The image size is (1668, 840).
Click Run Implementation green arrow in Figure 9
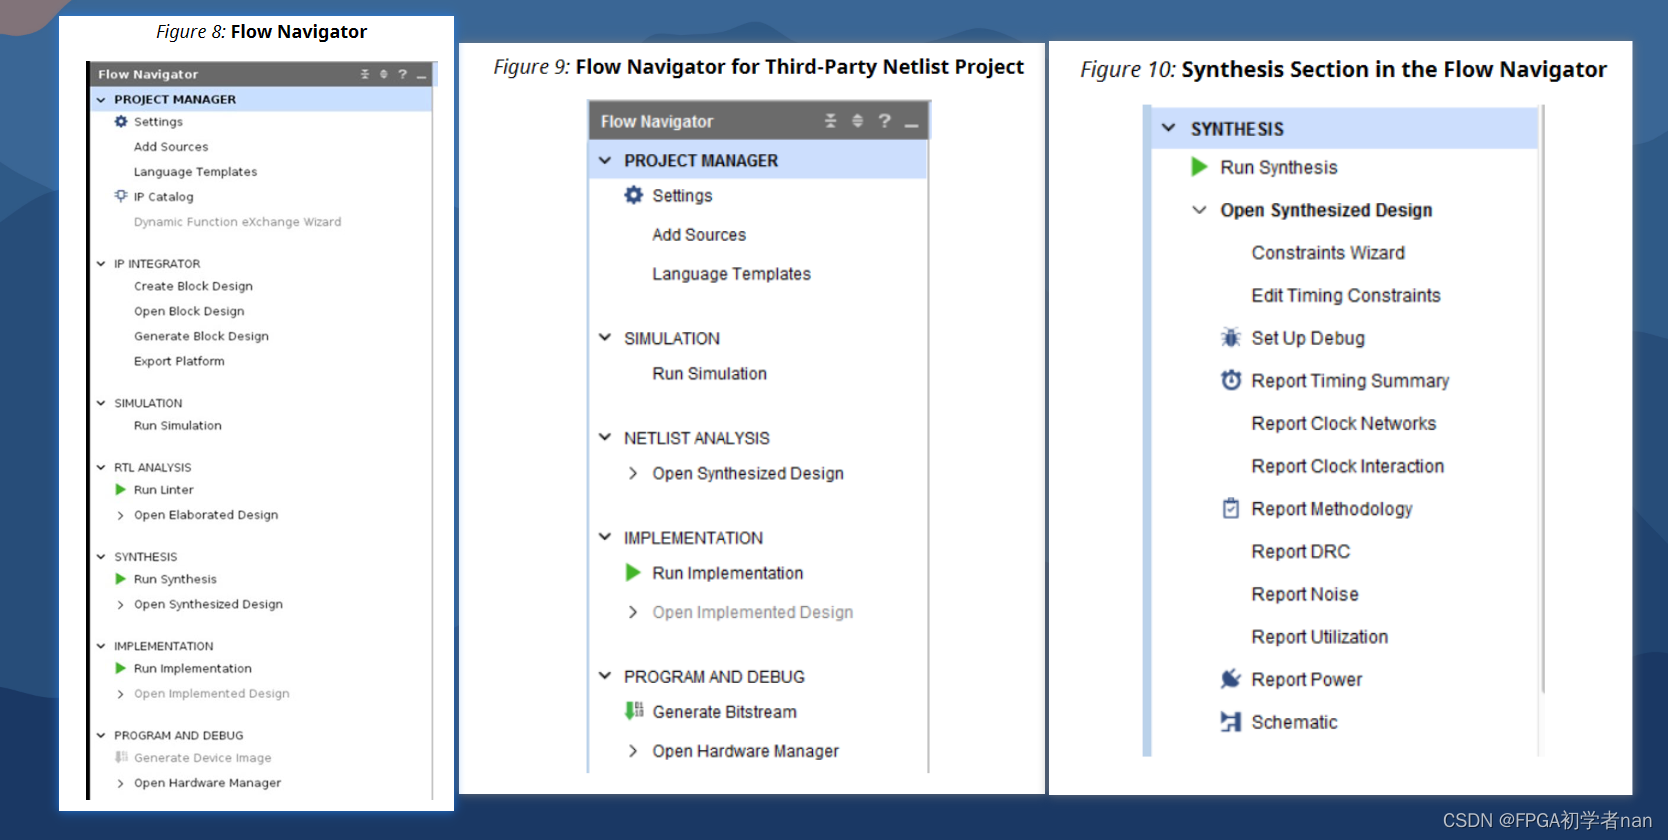click(x=633, y=572)
